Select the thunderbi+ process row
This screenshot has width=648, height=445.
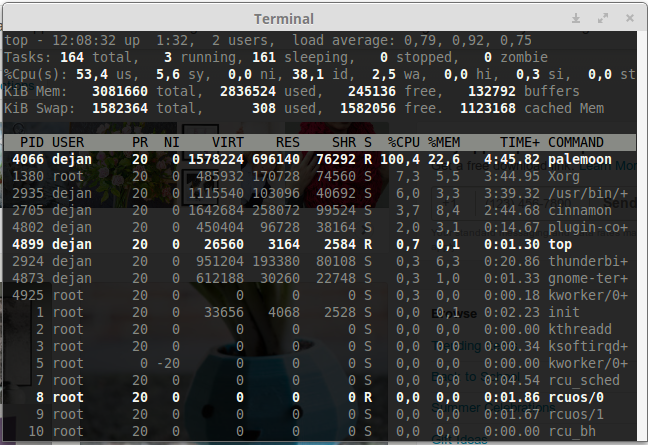[319, 261]
